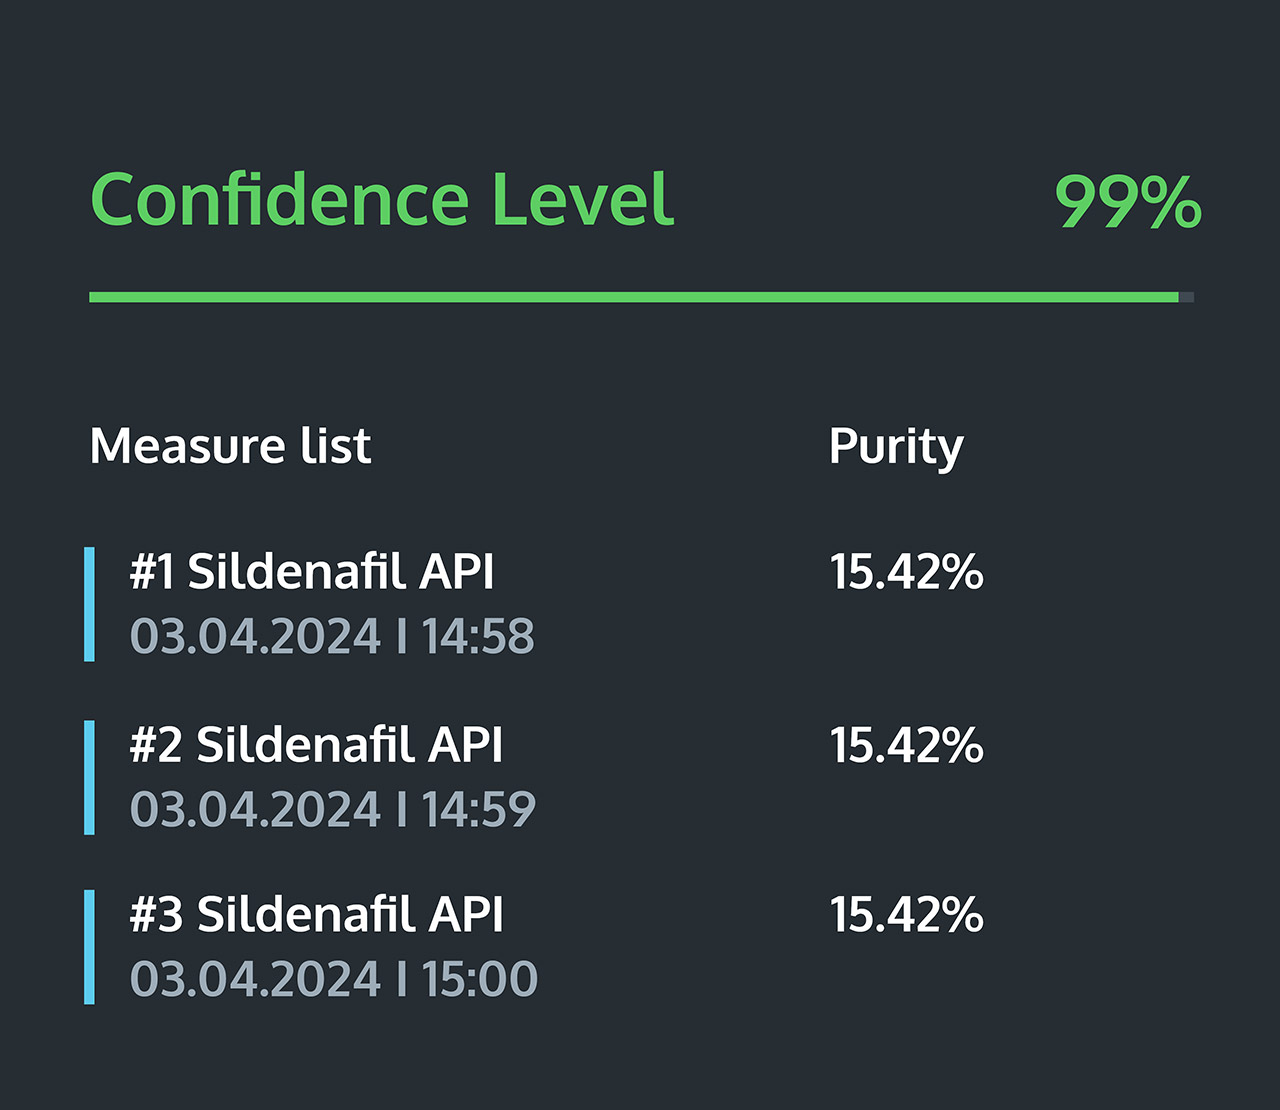The image size is (1280, 1110).
Task: Click the gray unfilled end of confidence bar
Action: coord(1186,297)
